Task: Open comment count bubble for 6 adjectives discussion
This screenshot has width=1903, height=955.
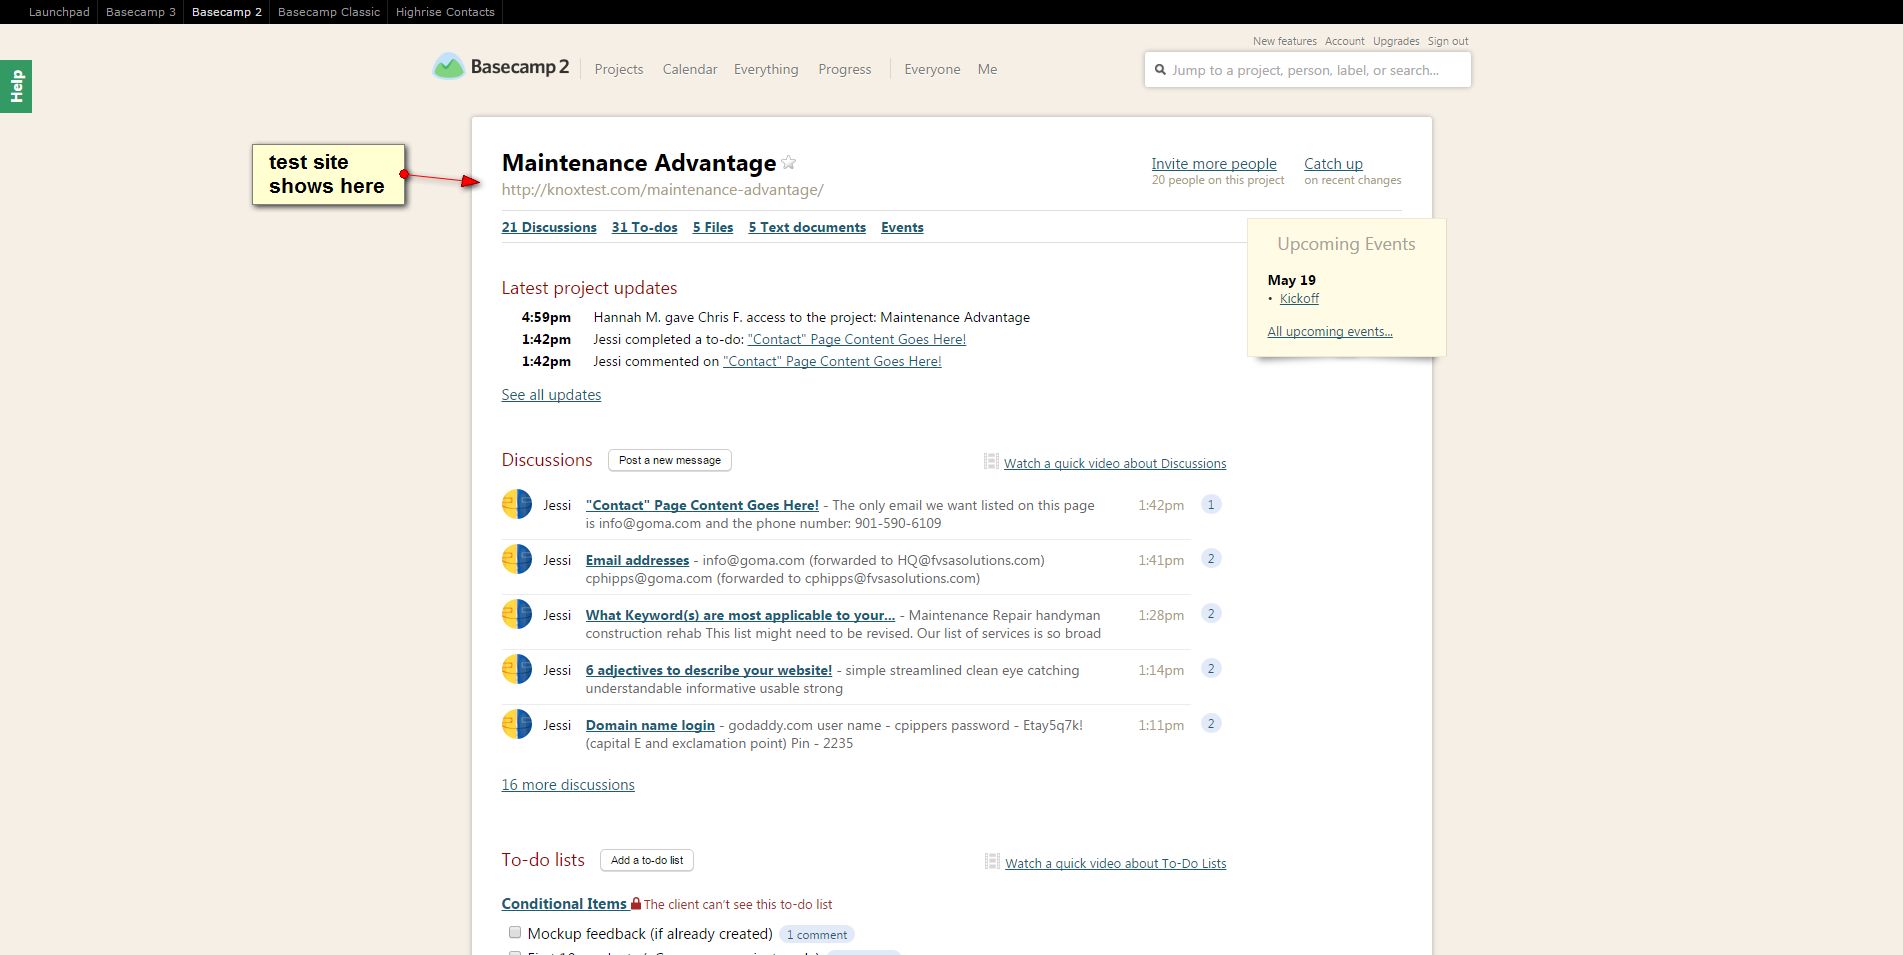Action: tap(1211, 669)
